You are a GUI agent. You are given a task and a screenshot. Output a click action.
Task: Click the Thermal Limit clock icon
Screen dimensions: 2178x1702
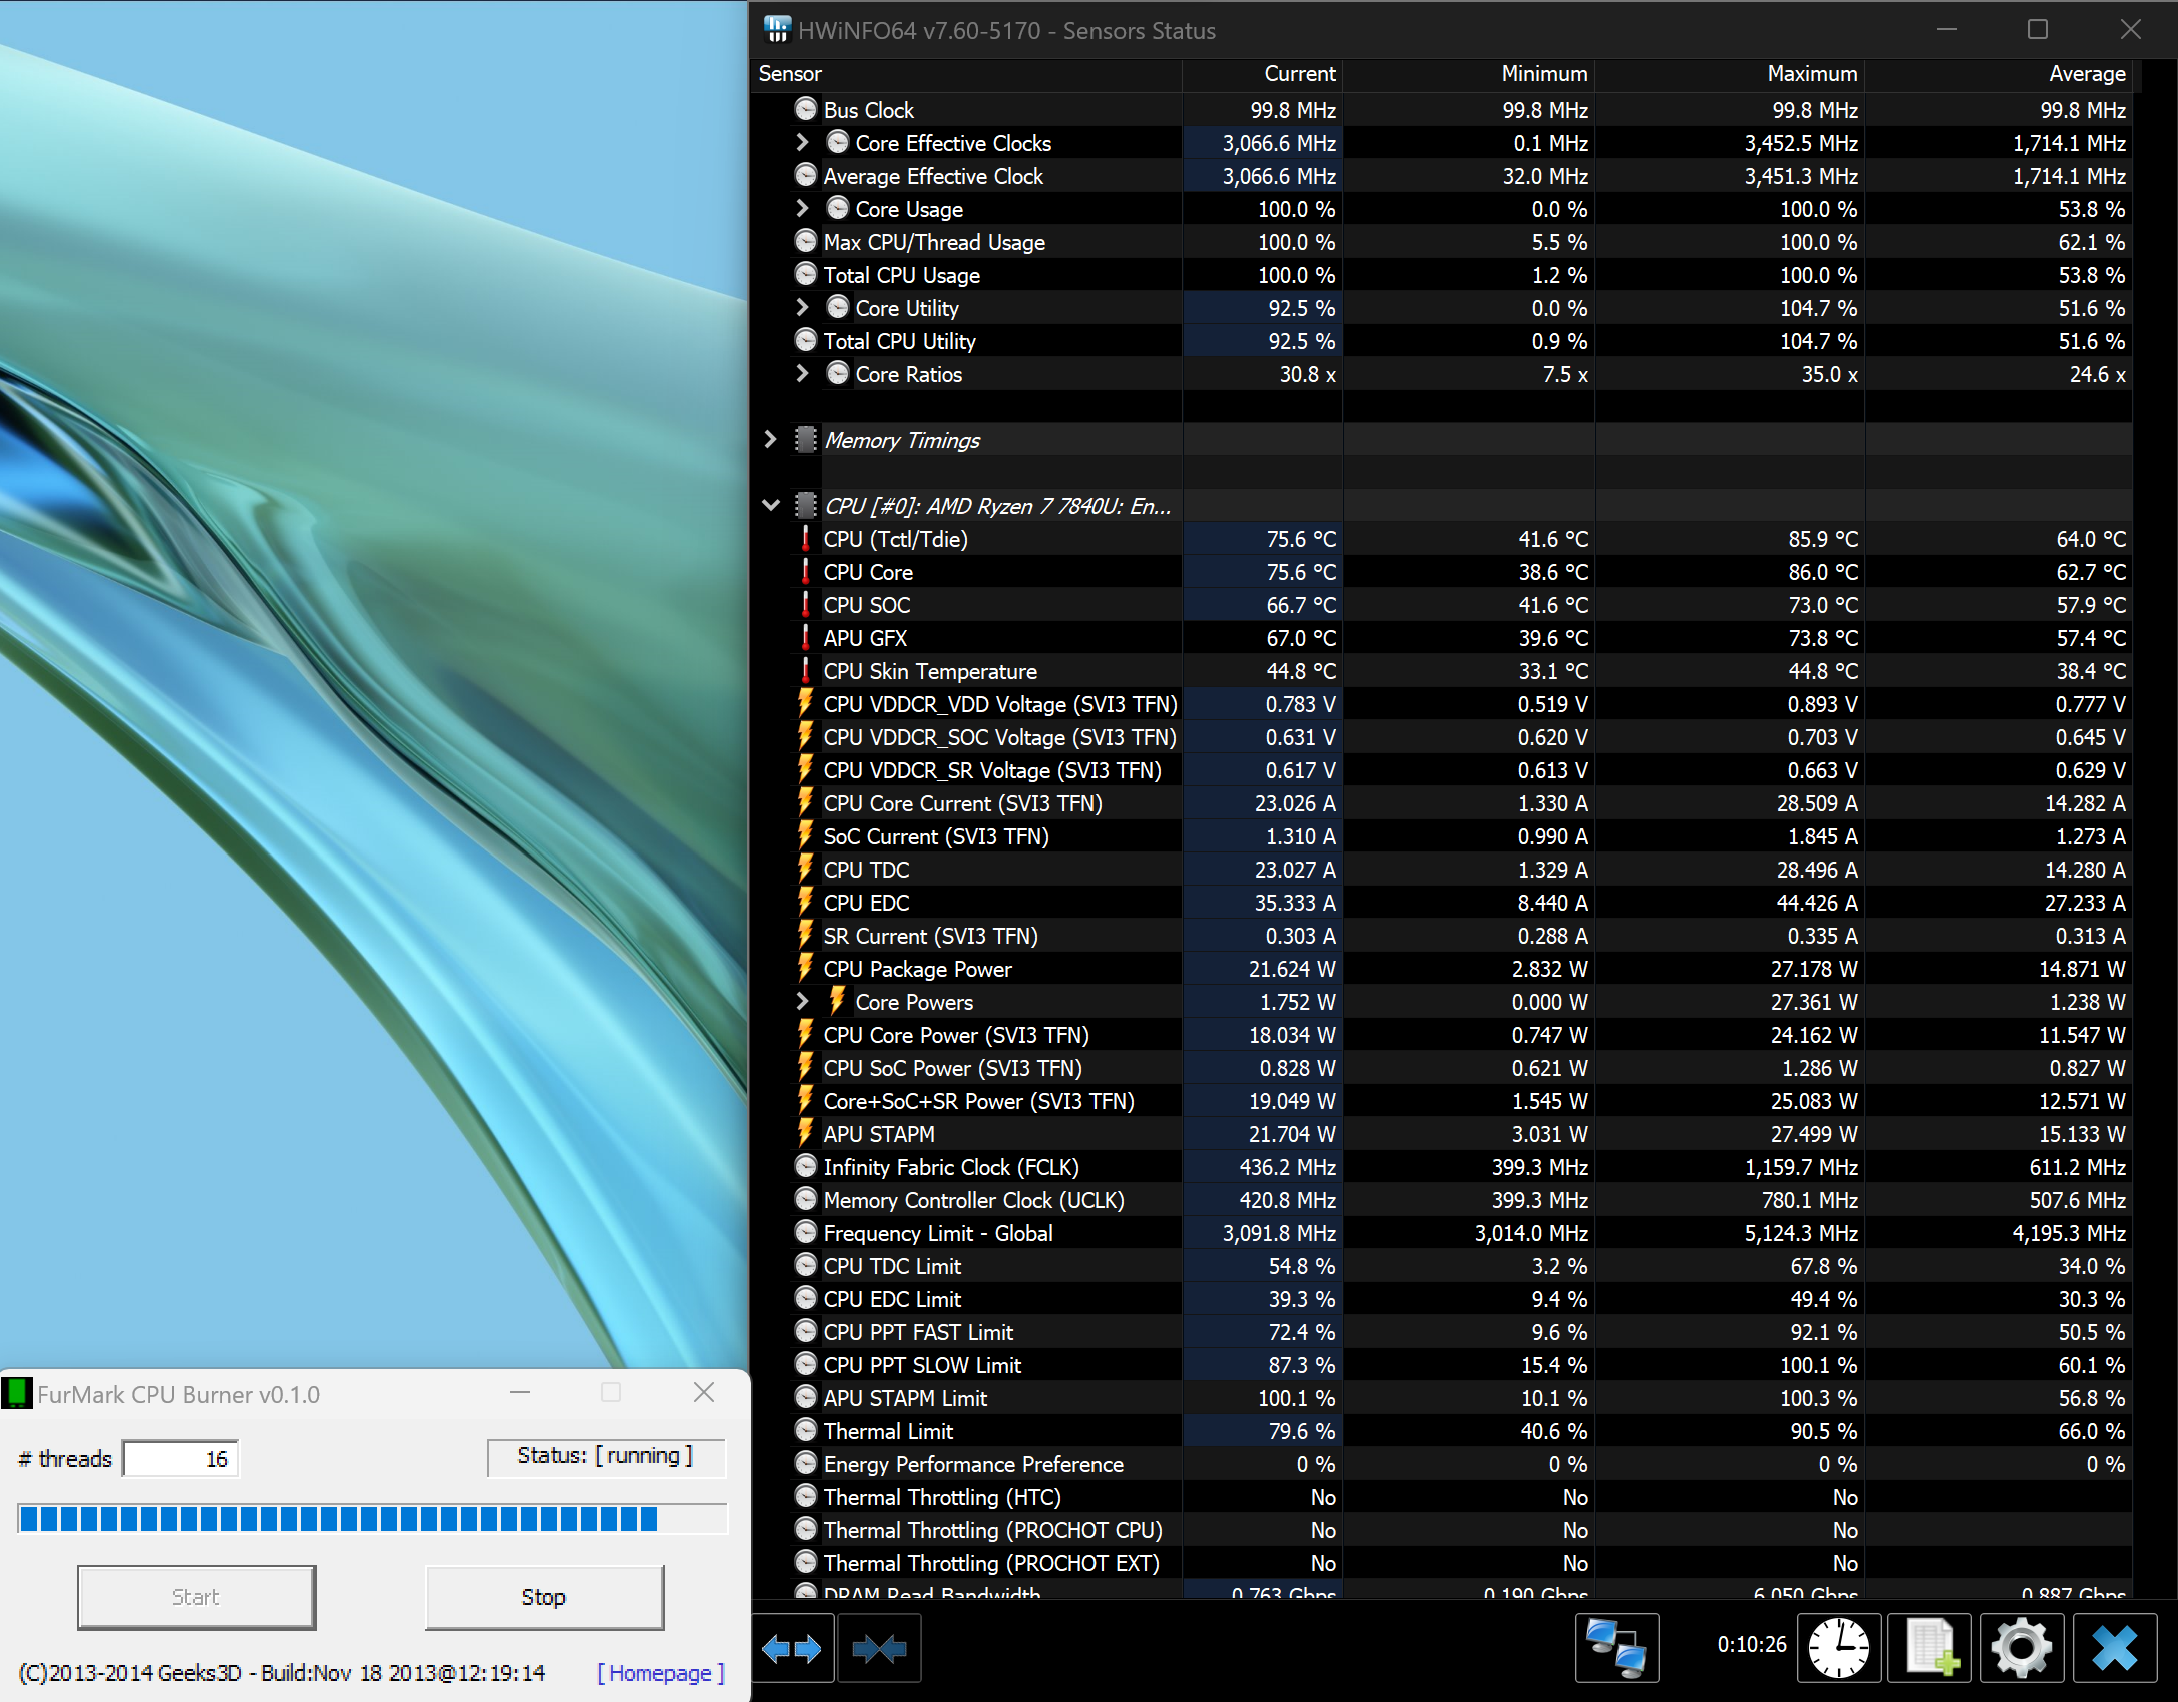[806, 1430]
